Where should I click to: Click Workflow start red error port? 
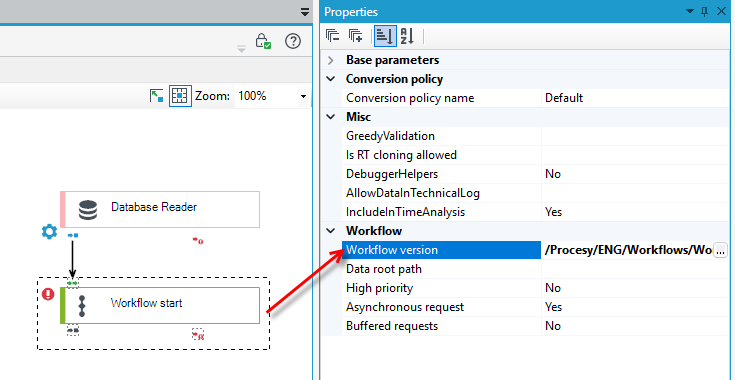pos(198,335)
